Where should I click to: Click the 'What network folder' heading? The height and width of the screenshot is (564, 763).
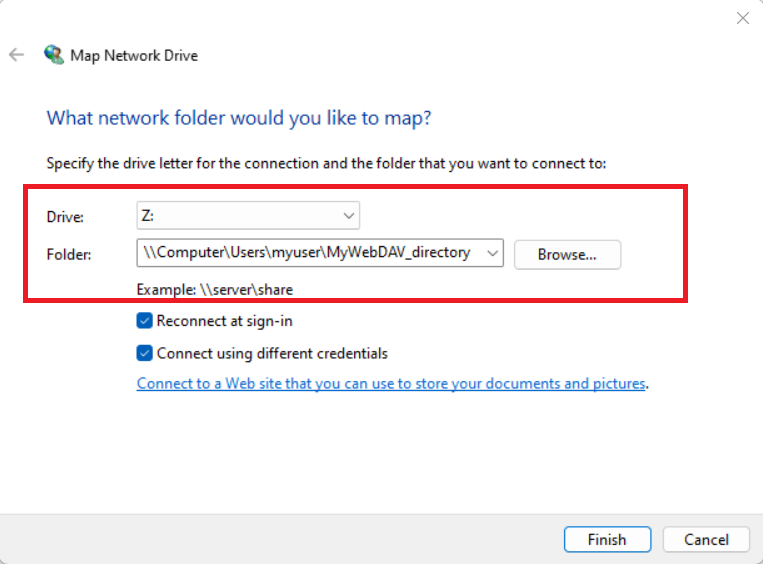tap(239, 118)
